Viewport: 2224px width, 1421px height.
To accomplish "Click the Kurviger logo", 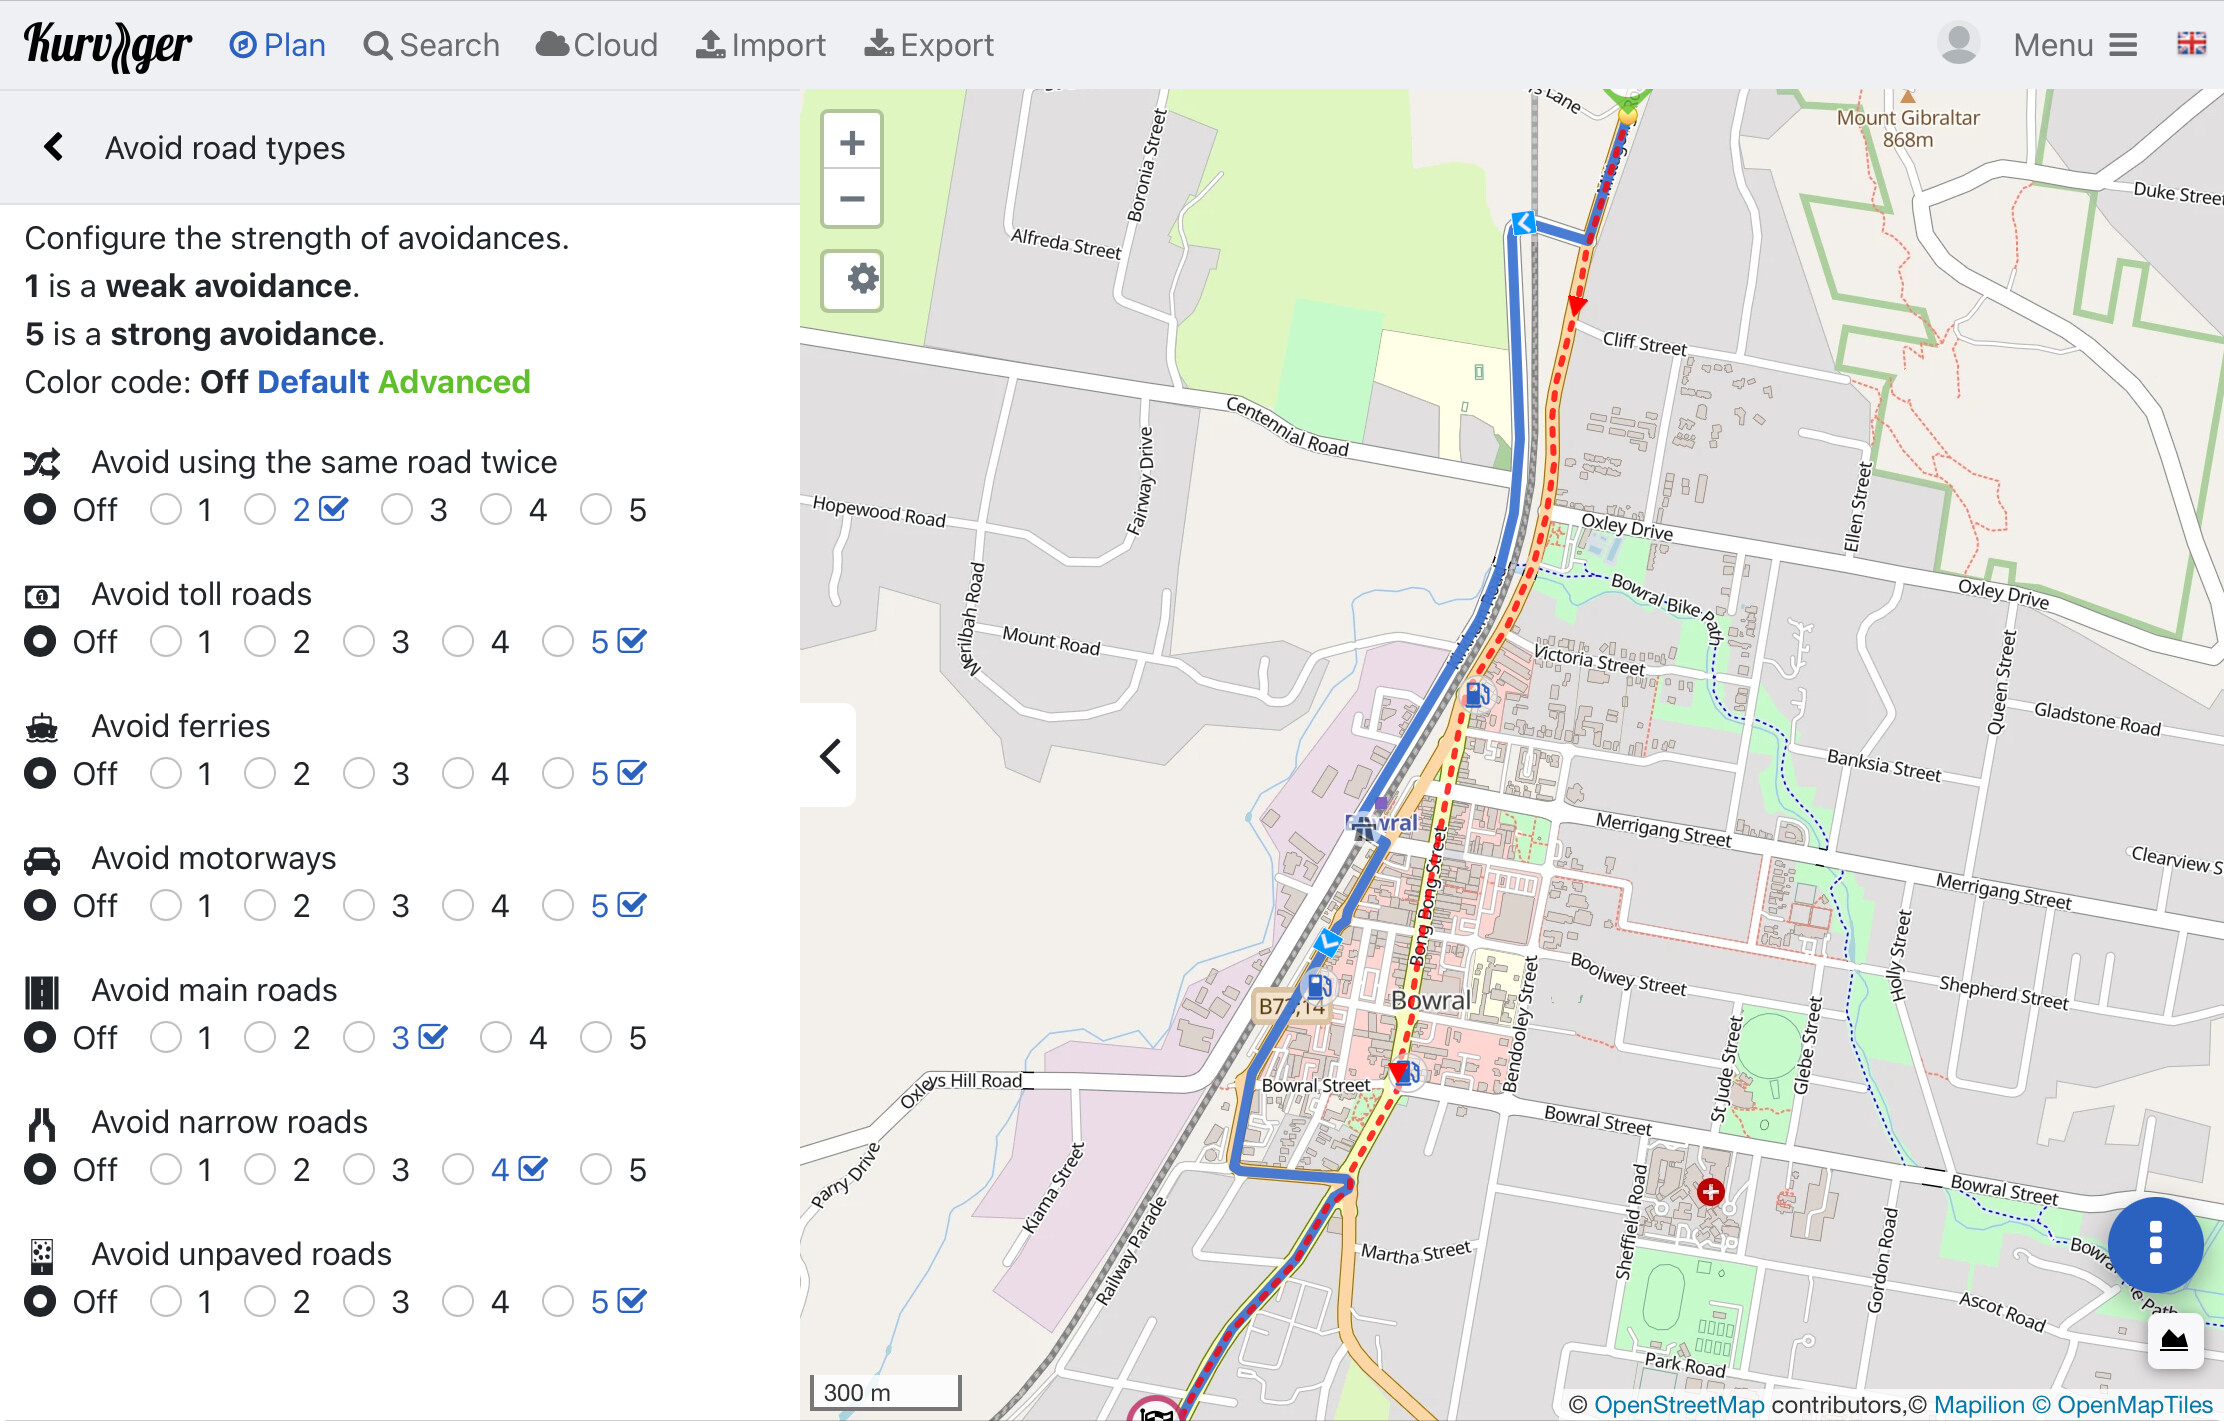I will click(x=108, y=46).
